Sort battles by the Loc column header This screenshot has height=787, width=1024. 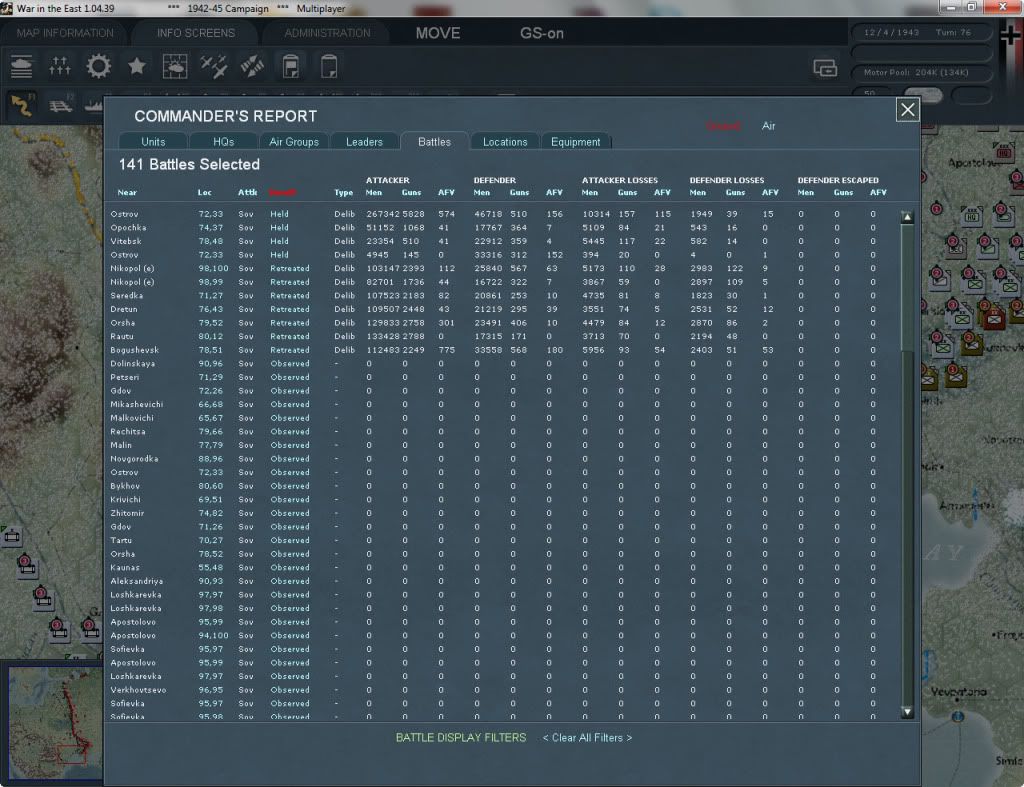[204, 193]
